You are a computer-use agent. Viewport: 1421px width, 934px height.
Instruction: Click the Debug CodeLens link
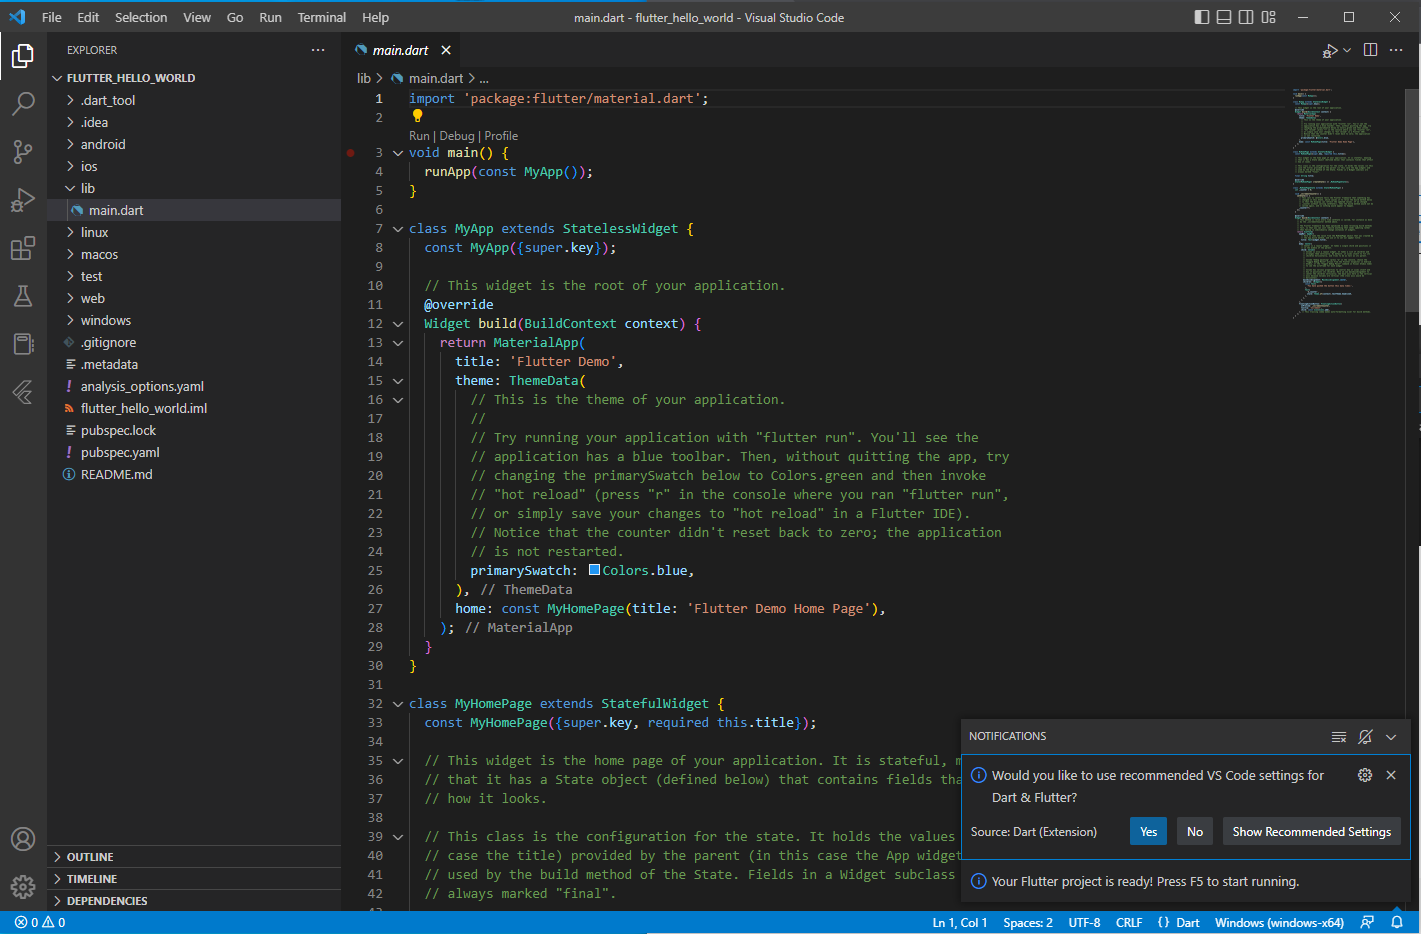coord(457,136)
